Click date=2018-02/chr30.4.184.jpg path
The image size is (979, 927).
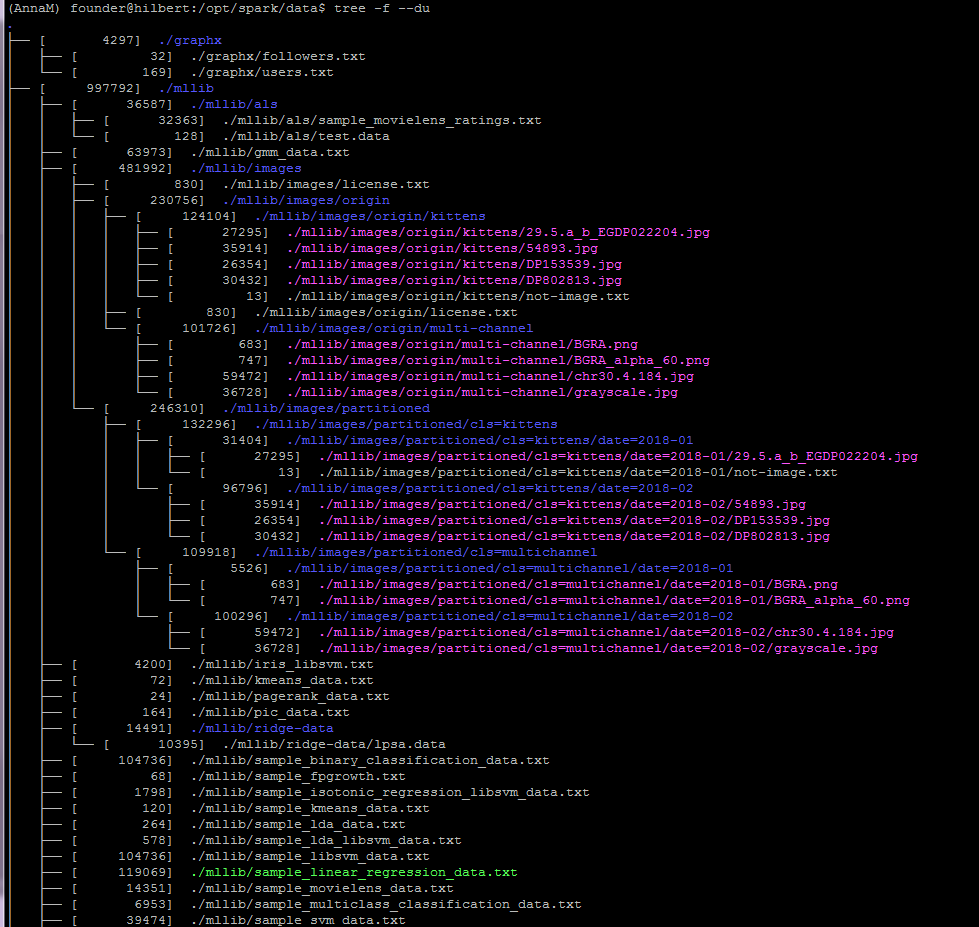click(606, 632)
